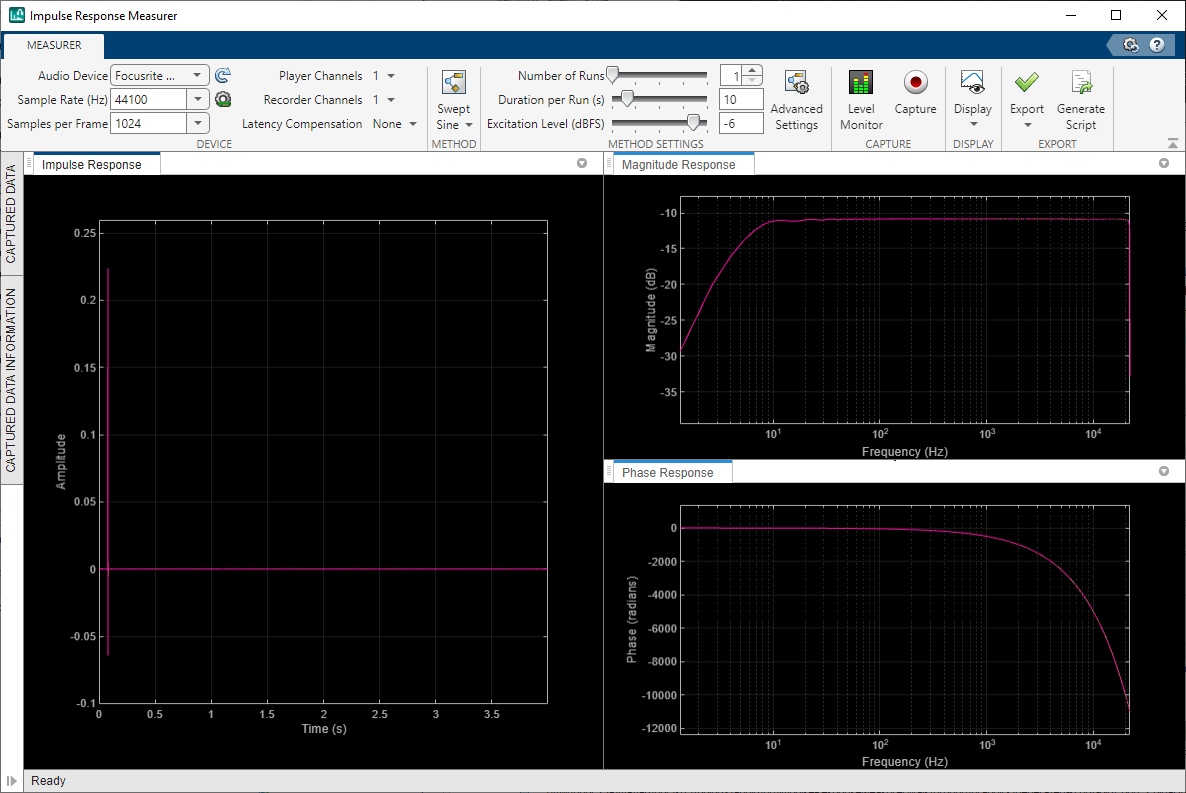The height and width of the screenshot is (793, 1186).
Task: Switch to the MEASURER ribbon tab
Action: click(x=53, y=45)
